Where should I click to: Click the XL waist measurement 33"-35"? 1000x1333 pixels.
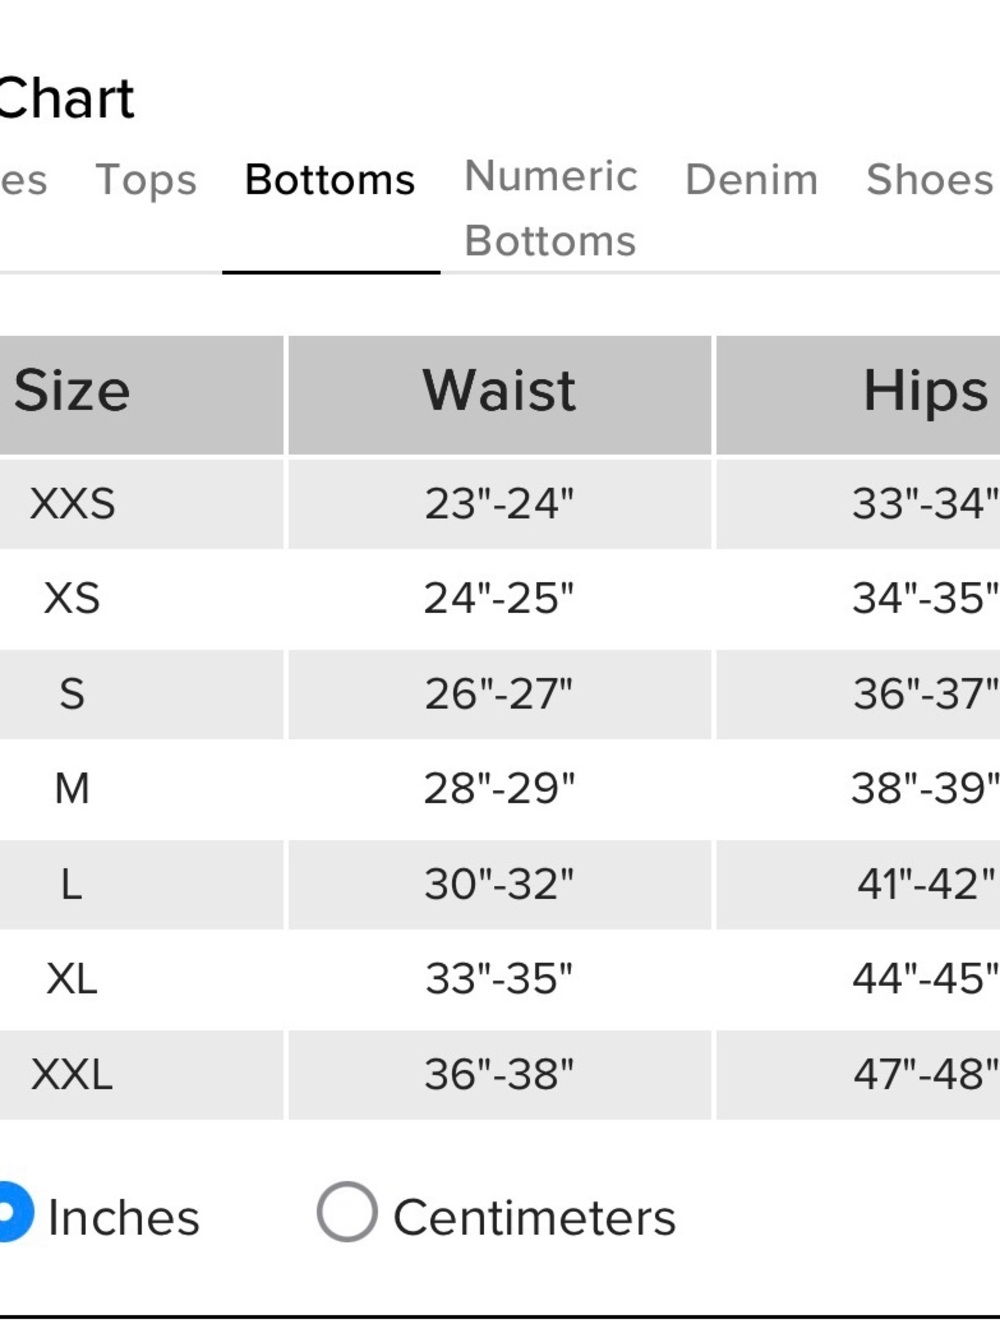click(x=500, y=979)
